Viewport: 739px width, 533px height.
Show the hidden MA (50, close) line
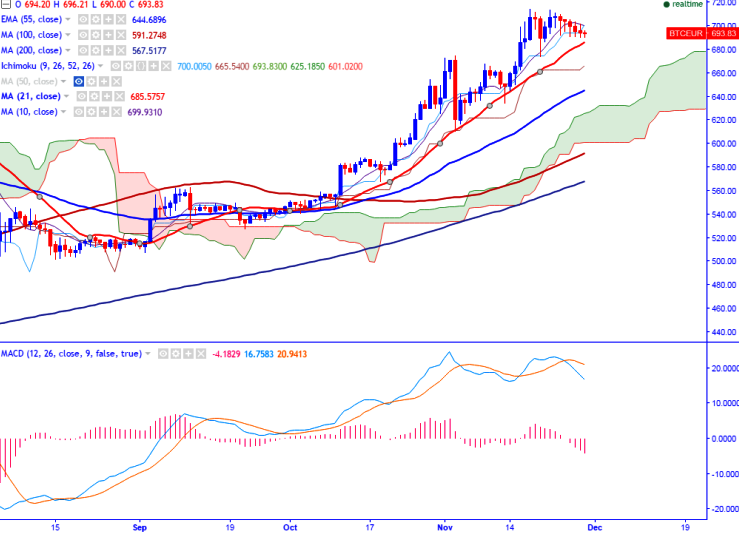(x=79, y=82)
